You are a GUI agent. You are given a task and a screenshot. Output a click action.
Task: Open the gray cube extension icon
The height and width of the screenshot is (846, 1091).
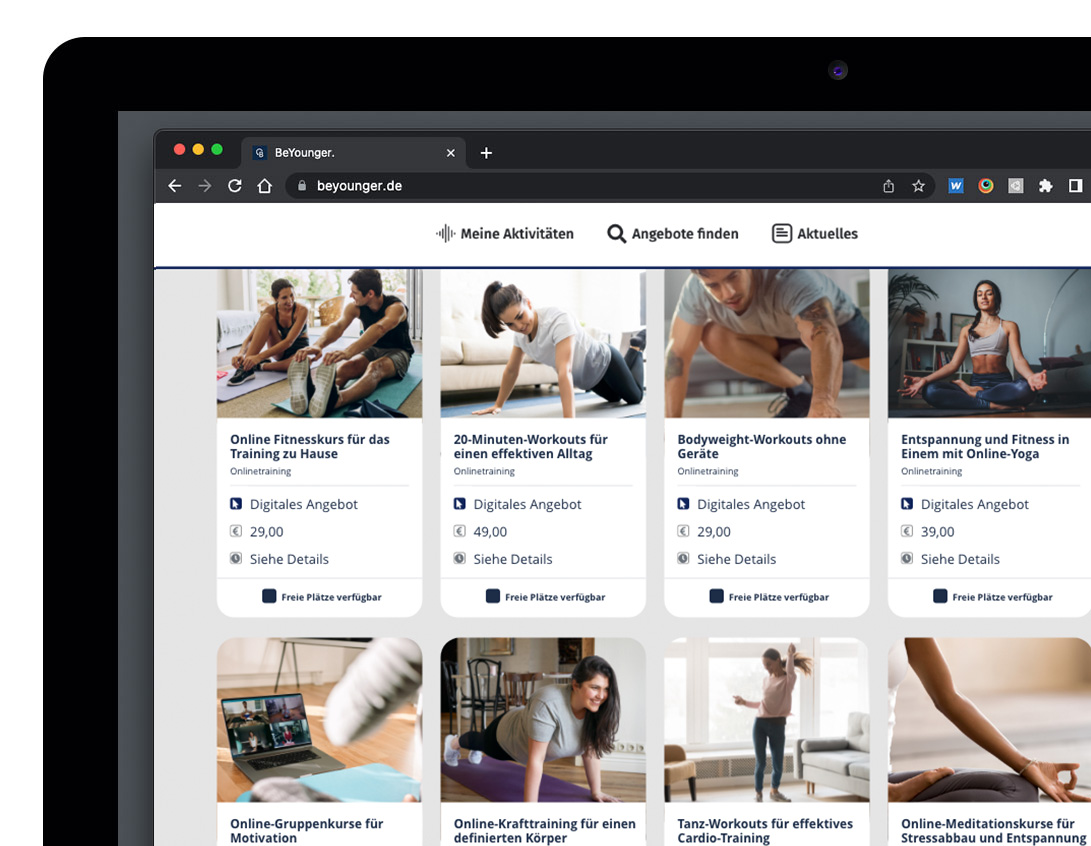(1016, 186)
